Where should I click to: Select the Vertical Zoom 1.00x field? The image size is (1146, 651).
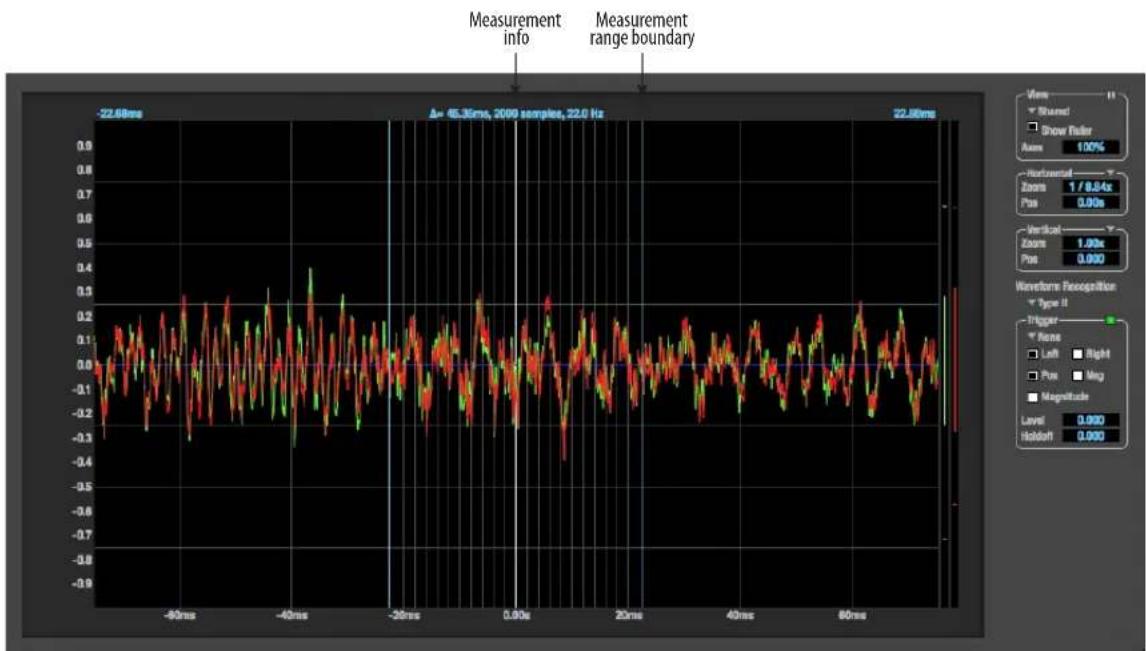click(1090, 243)
